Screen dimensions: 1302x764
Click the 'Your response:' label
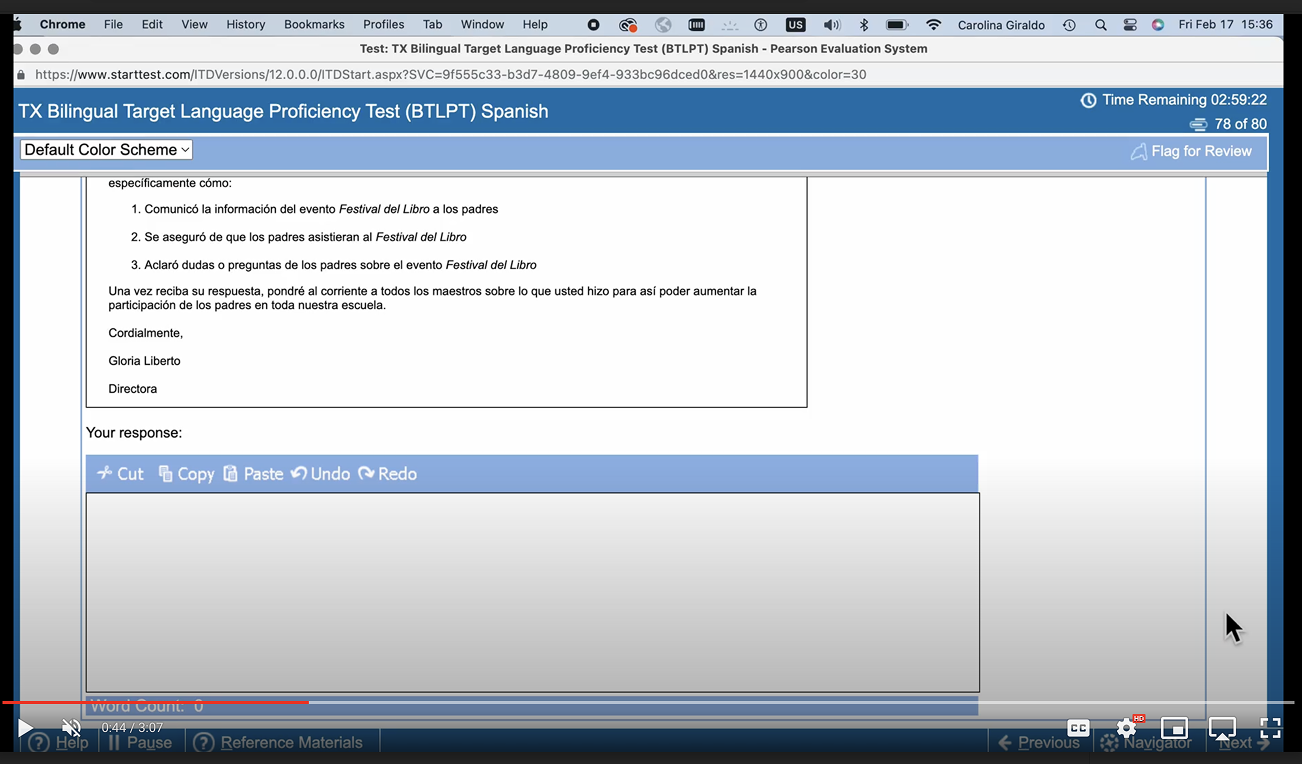point(134,433)
